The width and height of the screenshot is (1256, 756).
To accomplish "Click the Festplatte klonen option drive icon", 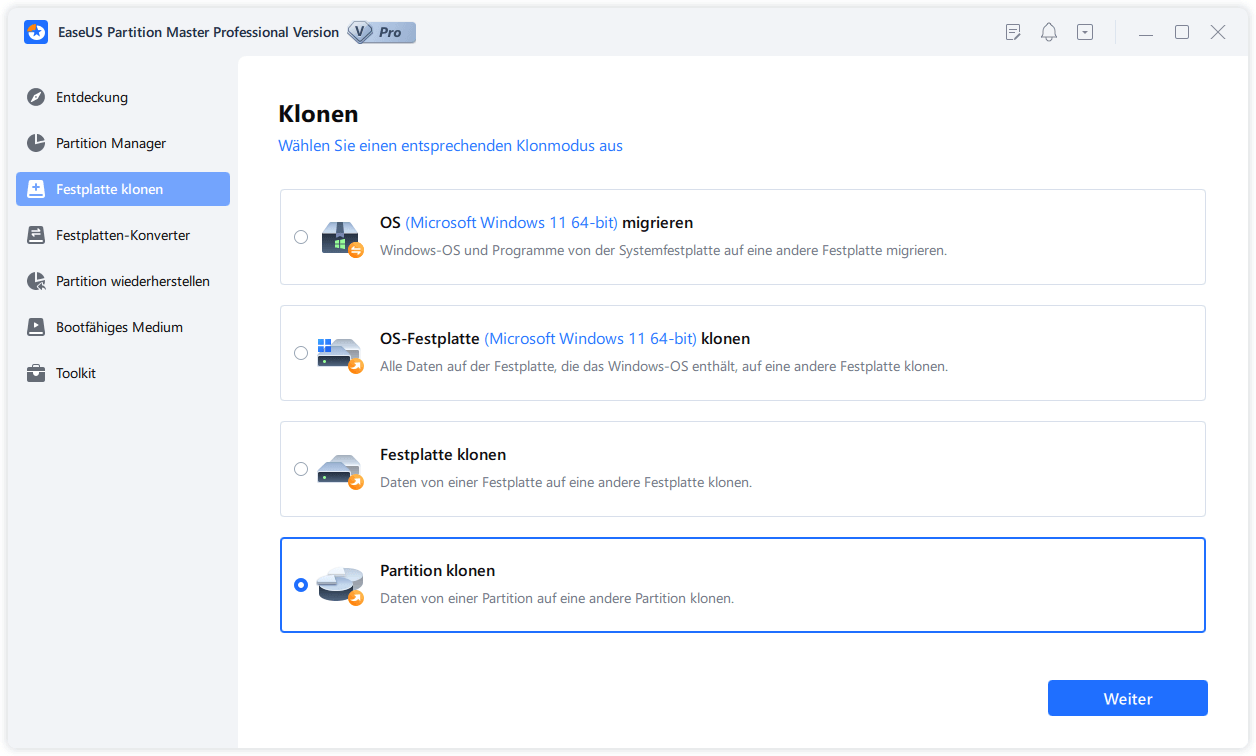I will pos(341,470).
